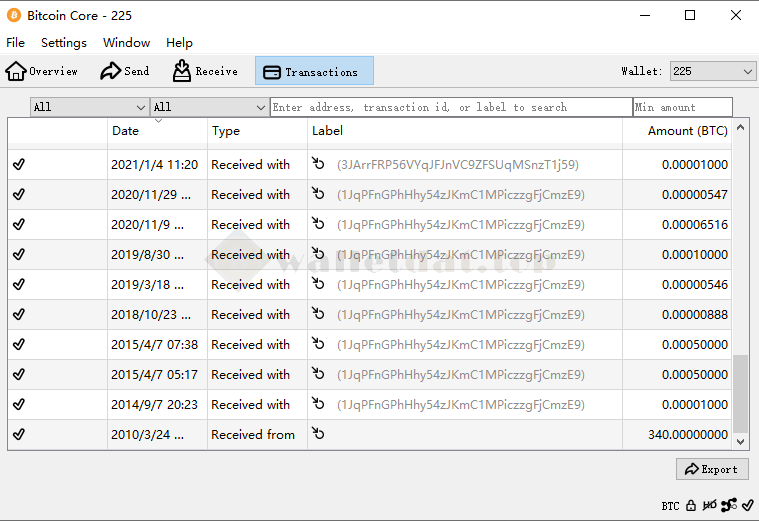Screen dimensions: 759x521
Task: Click the sync checkmark in status bar
Action: (746, 506)
